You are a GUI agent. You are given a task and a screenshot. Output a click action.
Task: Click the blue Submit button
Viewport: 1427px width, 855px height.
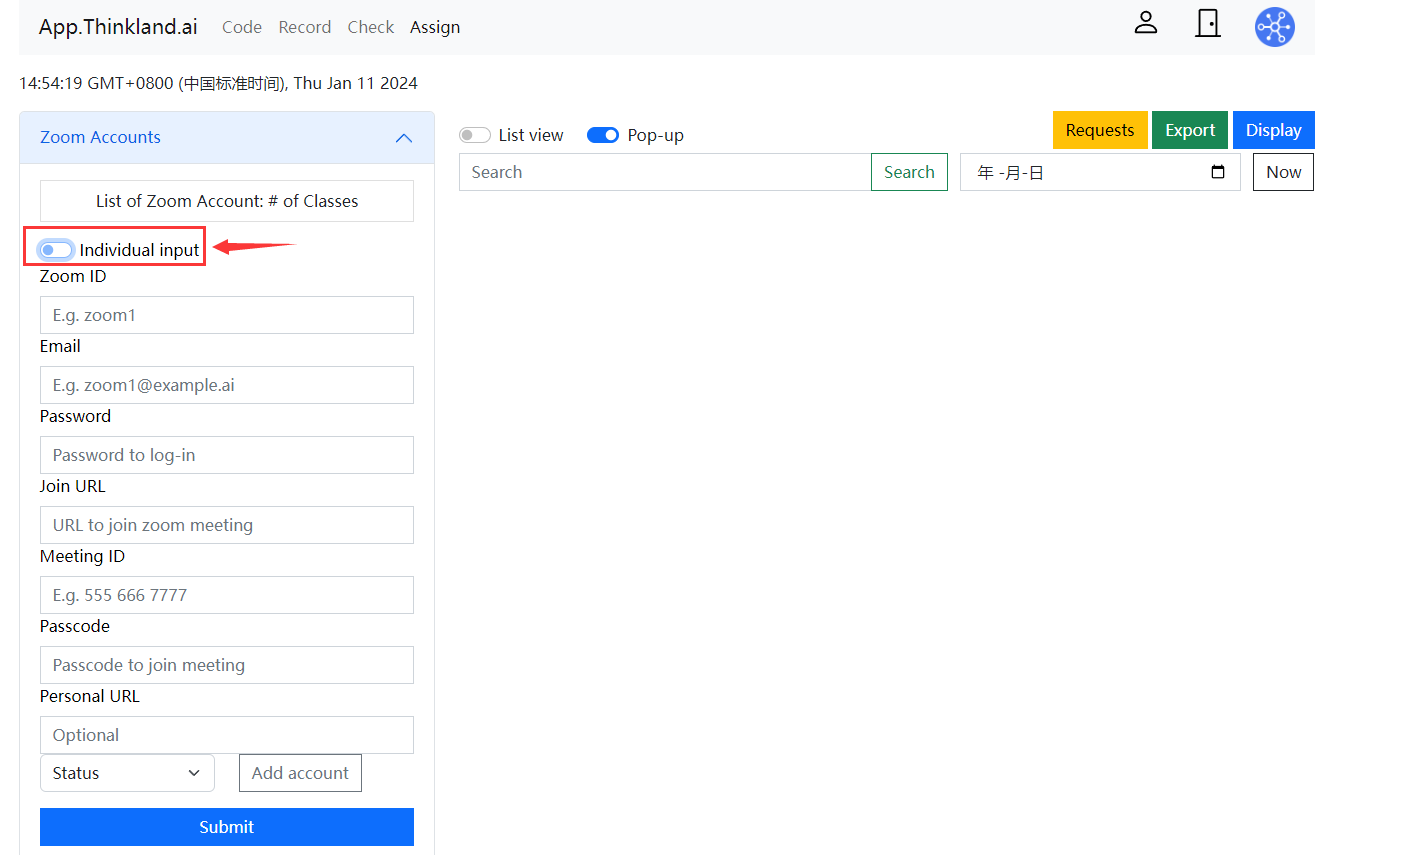227,827
